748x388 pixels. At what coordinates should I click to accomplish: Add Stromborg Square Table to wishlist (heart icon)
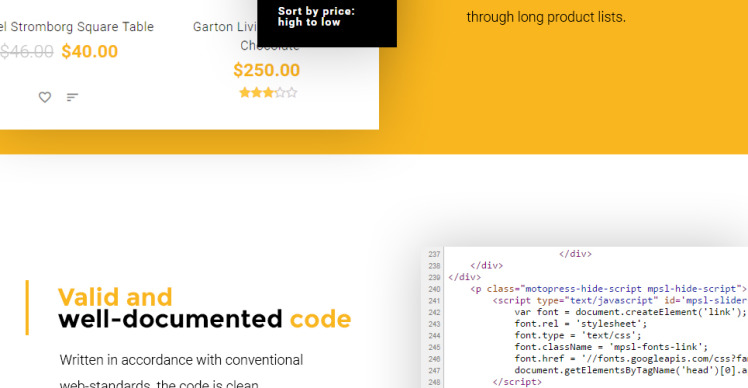point(45,97)
